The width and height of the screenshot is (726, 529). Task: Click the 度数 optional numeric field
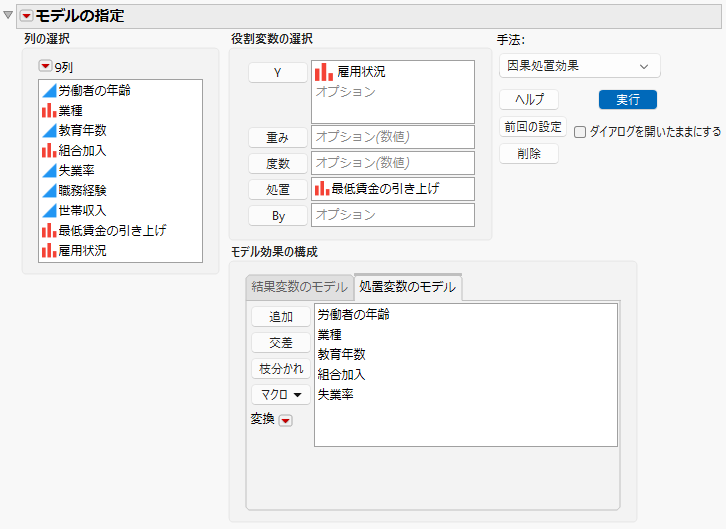pyautogui.click(x=393, y=163)
